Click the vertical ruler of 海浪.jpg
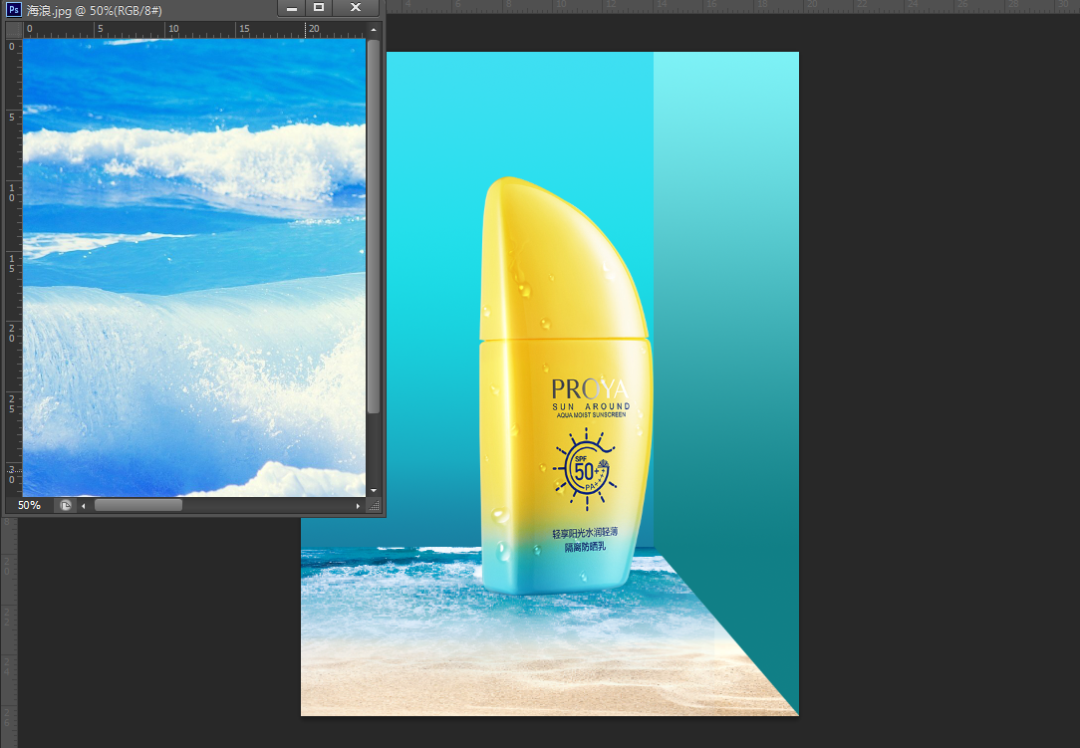The width and height of the screenshot is (1080, 748). click(x=14, y=267)
